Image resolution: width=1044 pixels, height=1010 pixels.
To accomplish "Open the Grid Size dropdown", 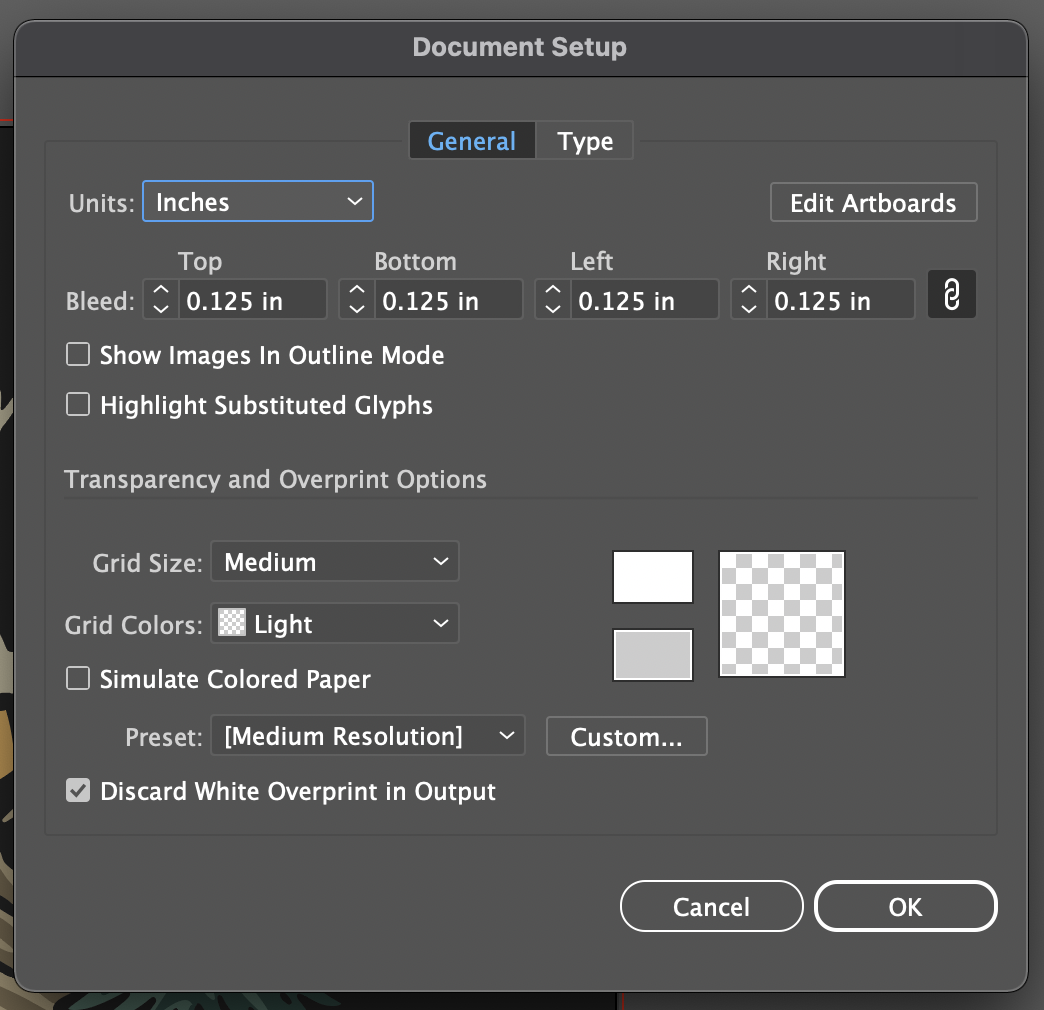I will tap(334, 561).
